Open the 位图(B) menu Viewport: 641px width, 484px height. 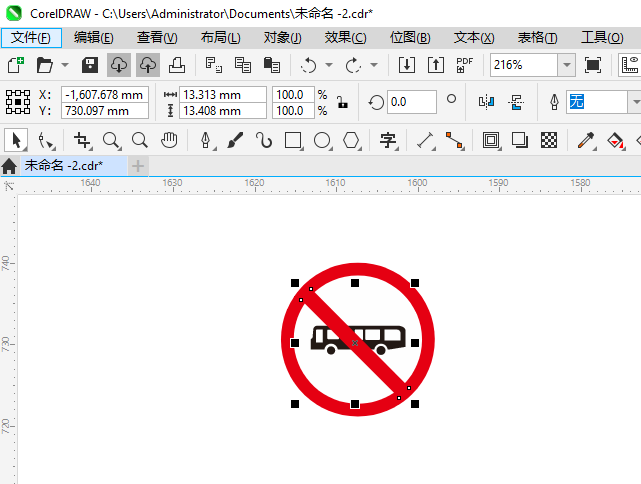(x=410, y=38)
